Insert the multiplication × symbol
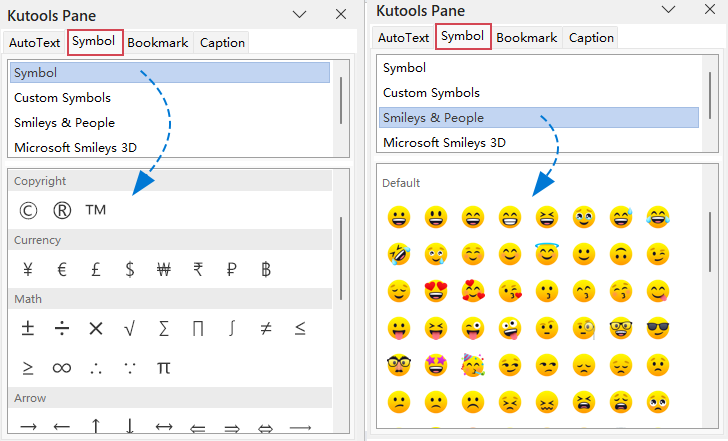The image size is (728, 441). 96,329
